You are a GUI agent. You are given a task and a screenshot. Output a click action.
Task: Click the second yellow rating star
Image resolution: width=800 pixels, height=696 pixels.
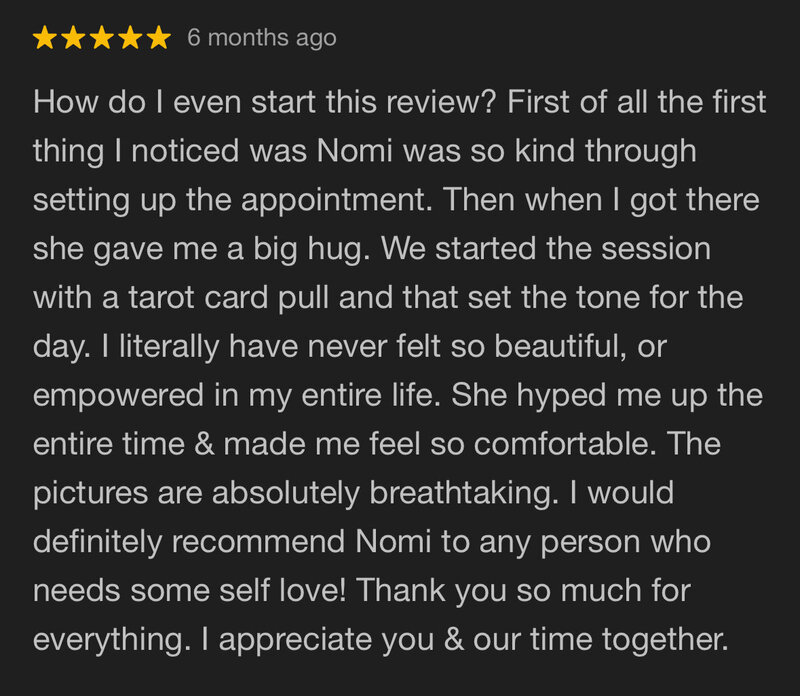click(73, 38)
